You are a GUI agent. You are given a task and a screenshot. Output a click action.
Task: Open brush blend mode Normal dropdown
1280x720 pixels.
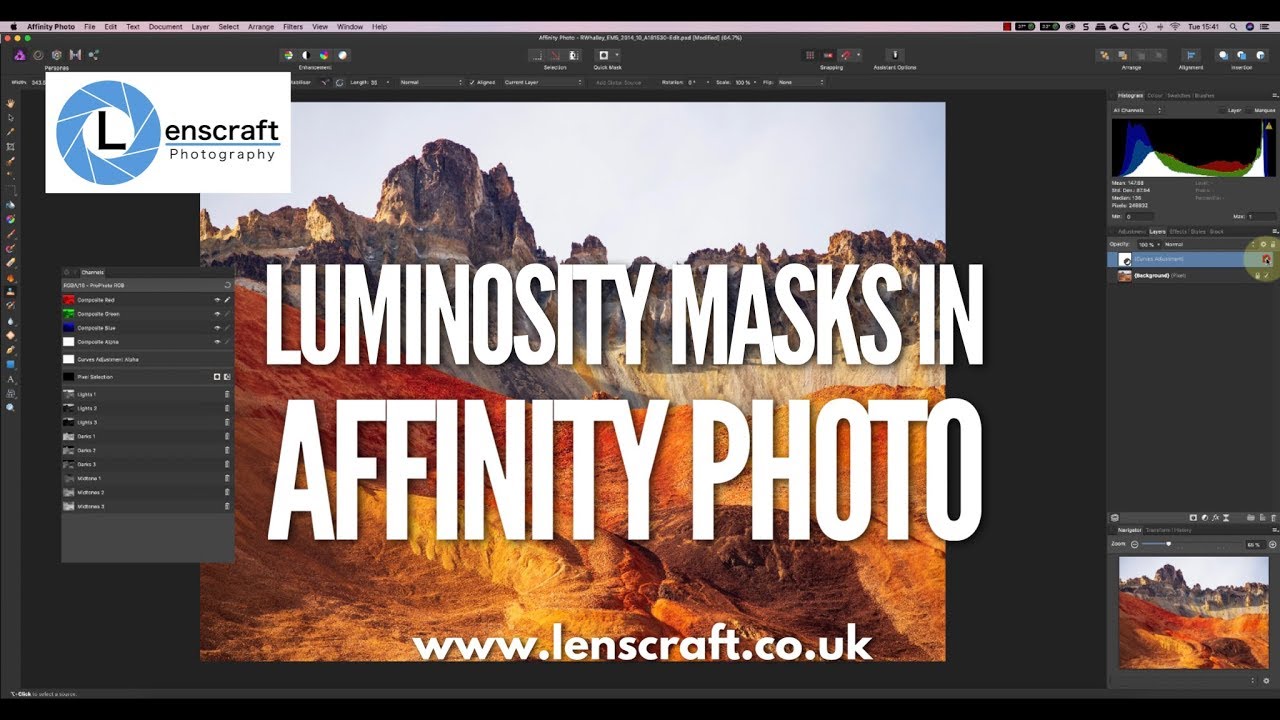pos(430,82)
